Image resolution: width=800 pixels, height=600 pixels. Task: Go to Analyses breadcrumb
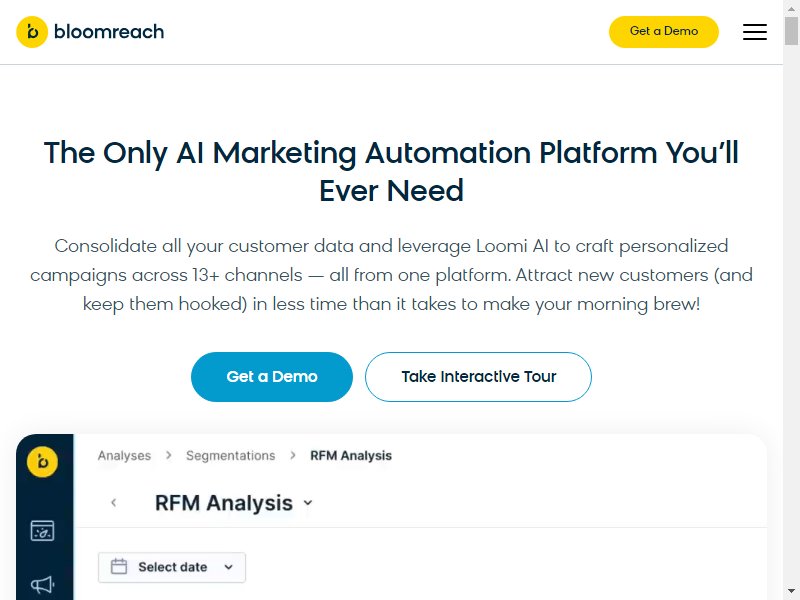pos(124,456)
